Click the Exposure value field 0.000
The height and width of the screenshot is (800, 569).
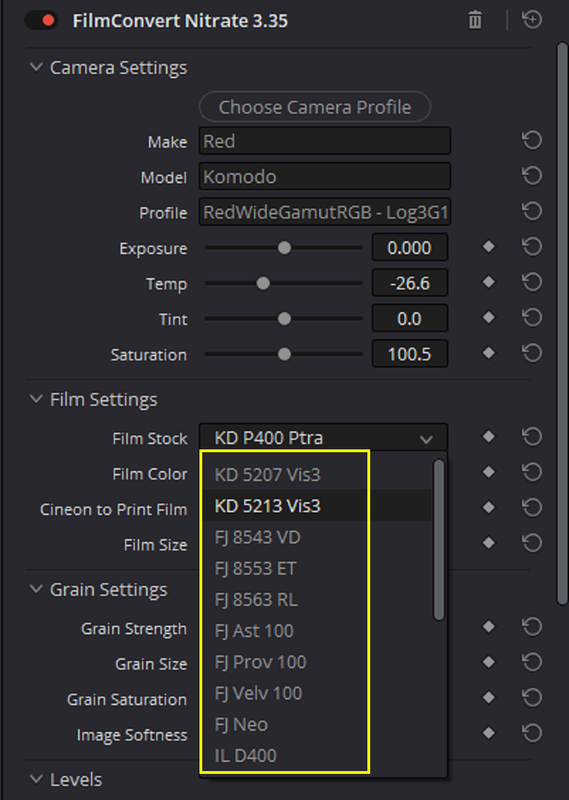click(410, 247)
